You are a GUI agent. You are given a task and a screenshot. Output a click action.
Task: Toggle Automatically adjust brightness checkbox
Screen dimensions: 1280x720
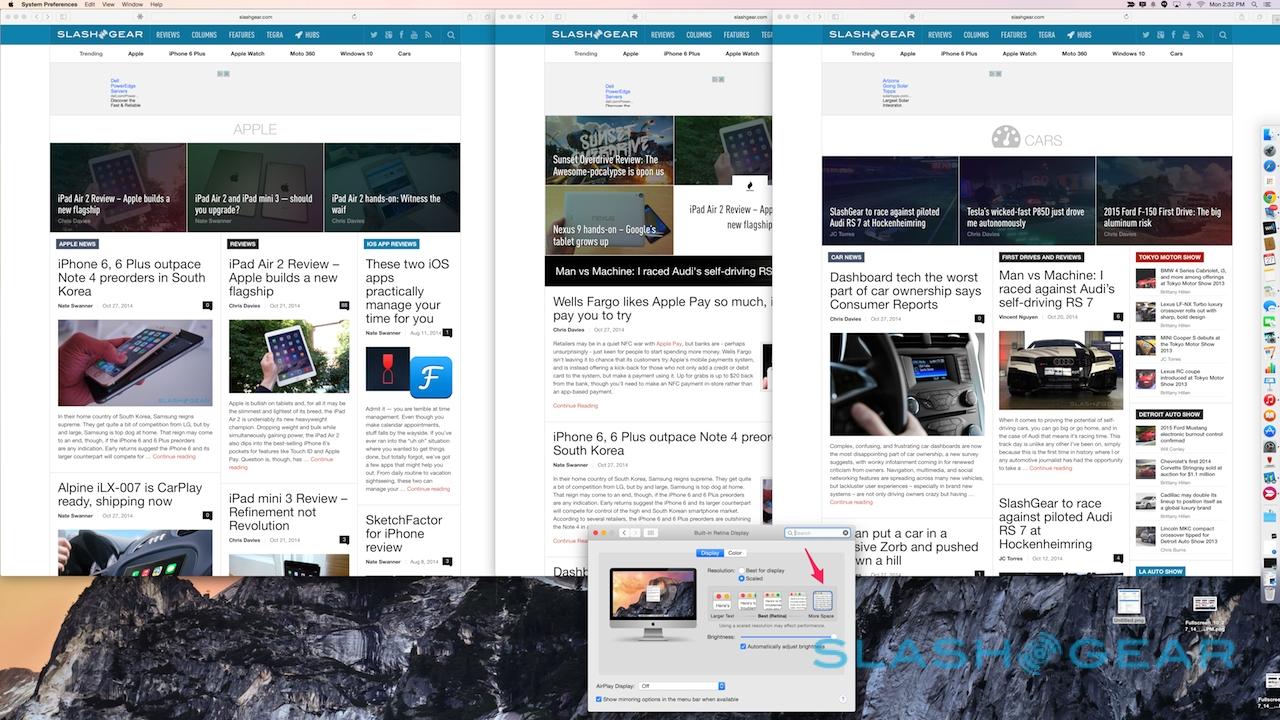coord(742,646)
